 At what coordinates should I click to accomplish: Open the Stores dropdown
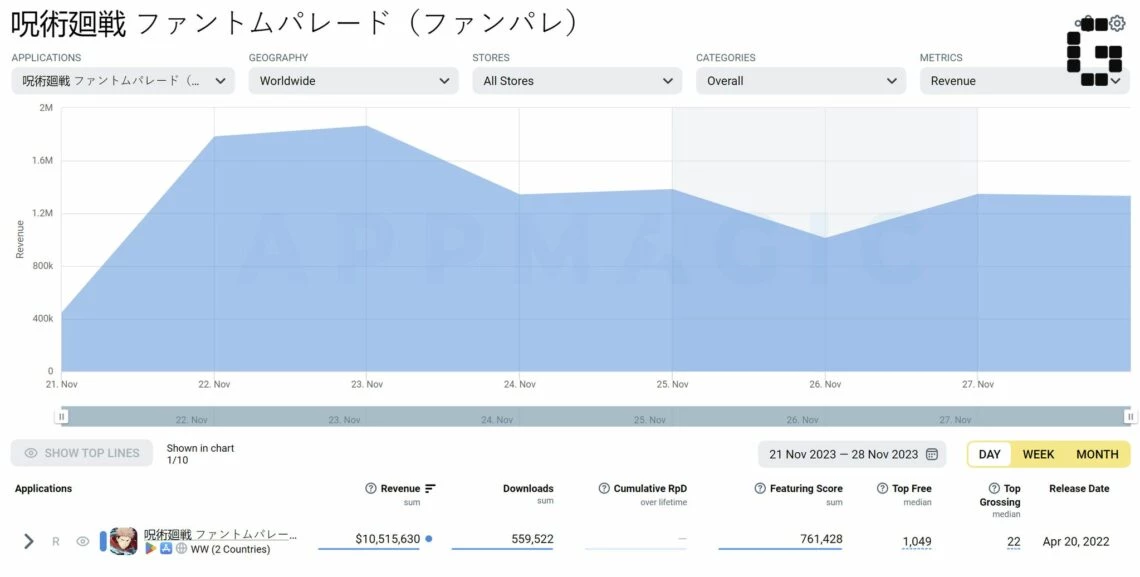pyautogui.click(x=577, y=81)
